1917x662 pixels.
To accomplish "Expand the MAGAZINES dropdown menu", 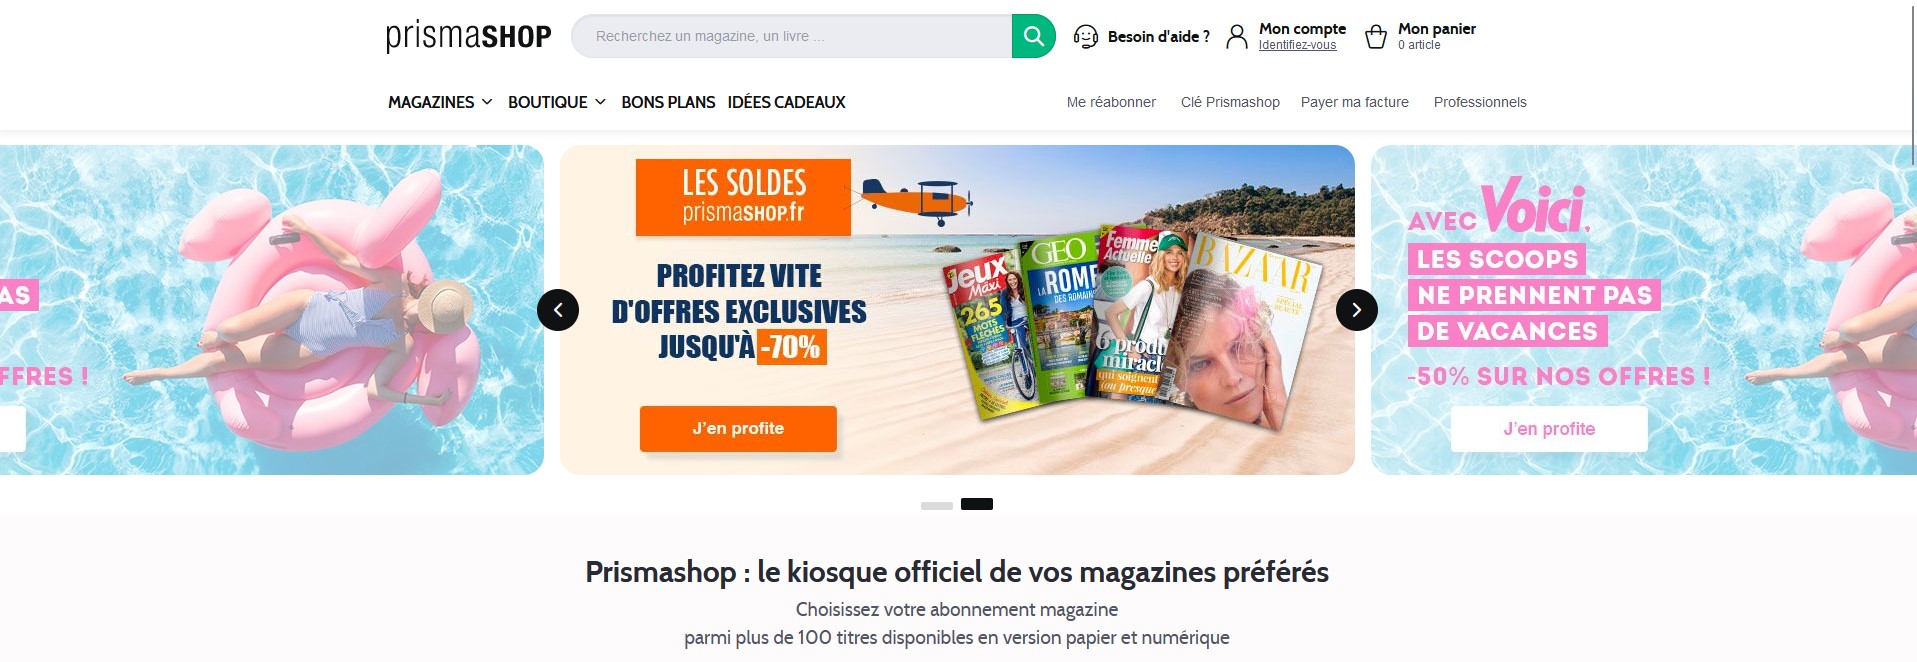I will (x=440, y=102).
